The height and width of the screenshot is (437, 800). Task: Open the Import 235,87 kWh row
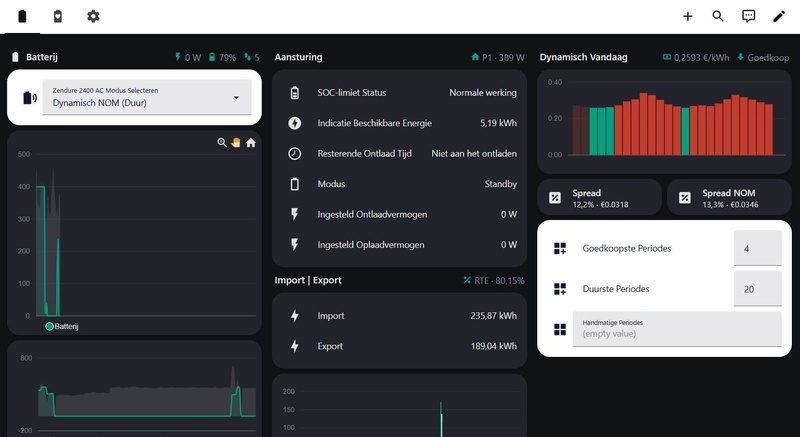click(x=399, y=316)
